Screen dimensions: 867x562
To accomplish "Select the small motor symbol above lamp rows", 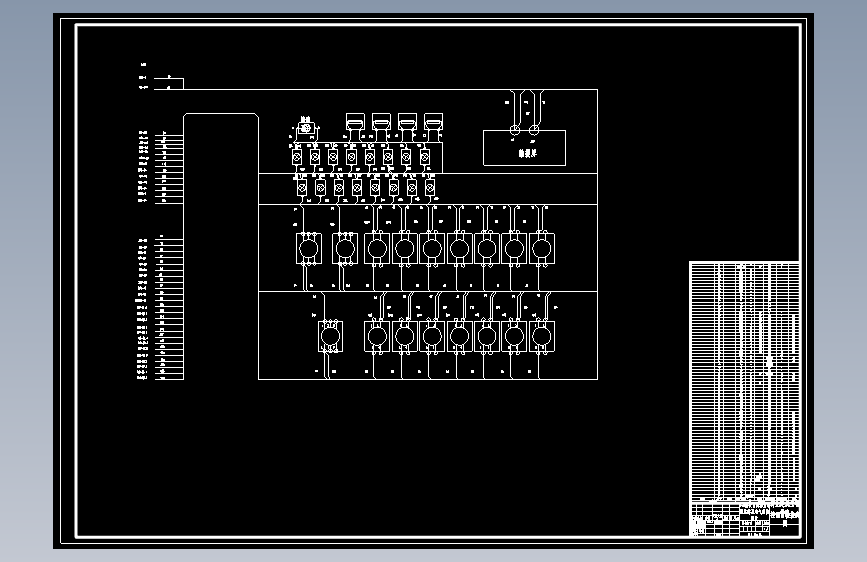I will (x=305, y=128).
